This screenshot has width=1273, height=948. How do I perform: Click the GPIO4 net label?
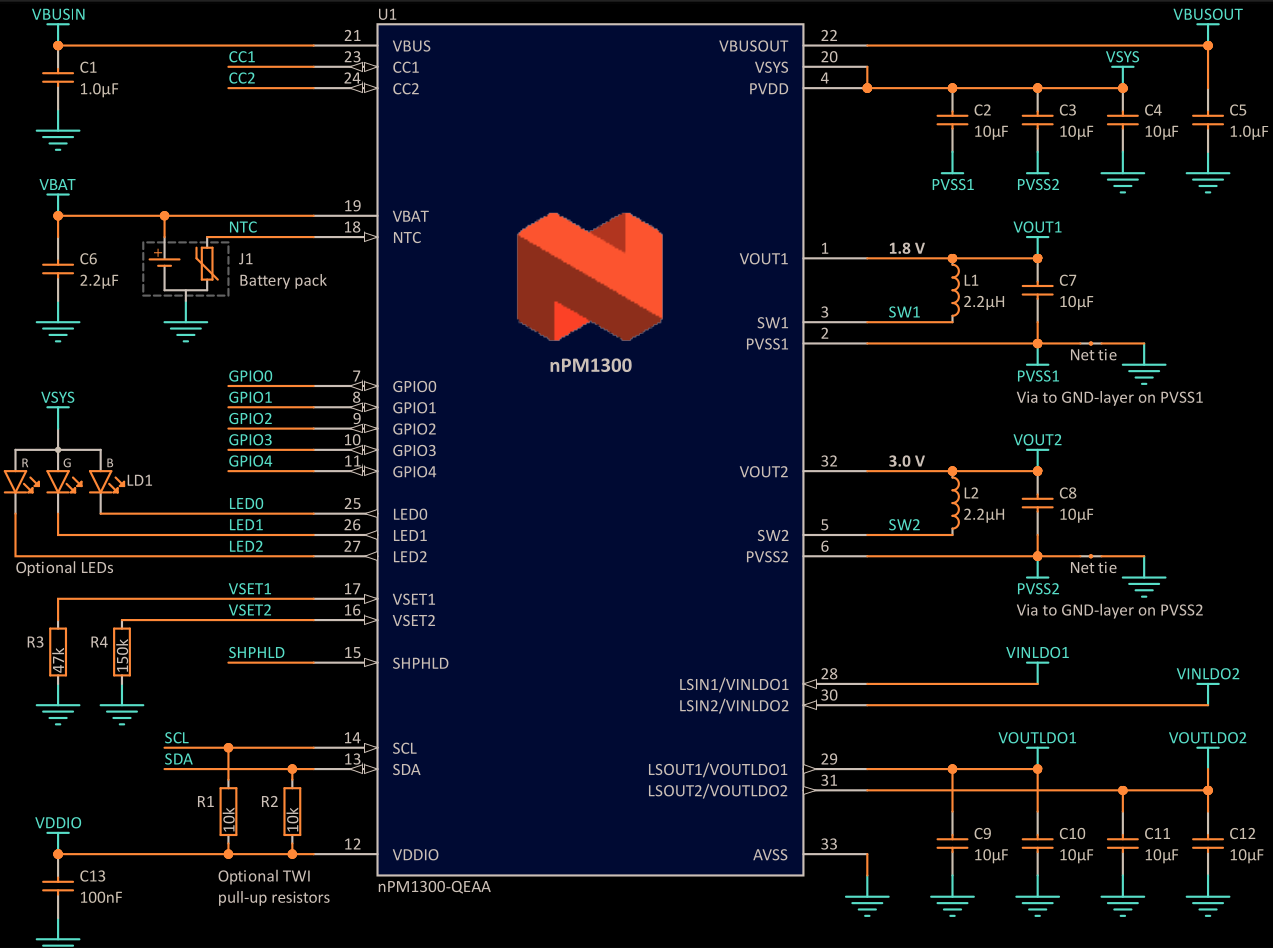[x=250, y=461]
